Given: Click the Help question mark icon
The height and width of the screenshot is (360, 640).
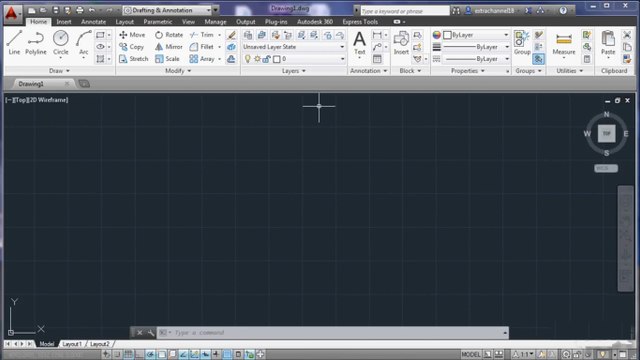Looking at the screenshot, I should (x=563, y=11).
